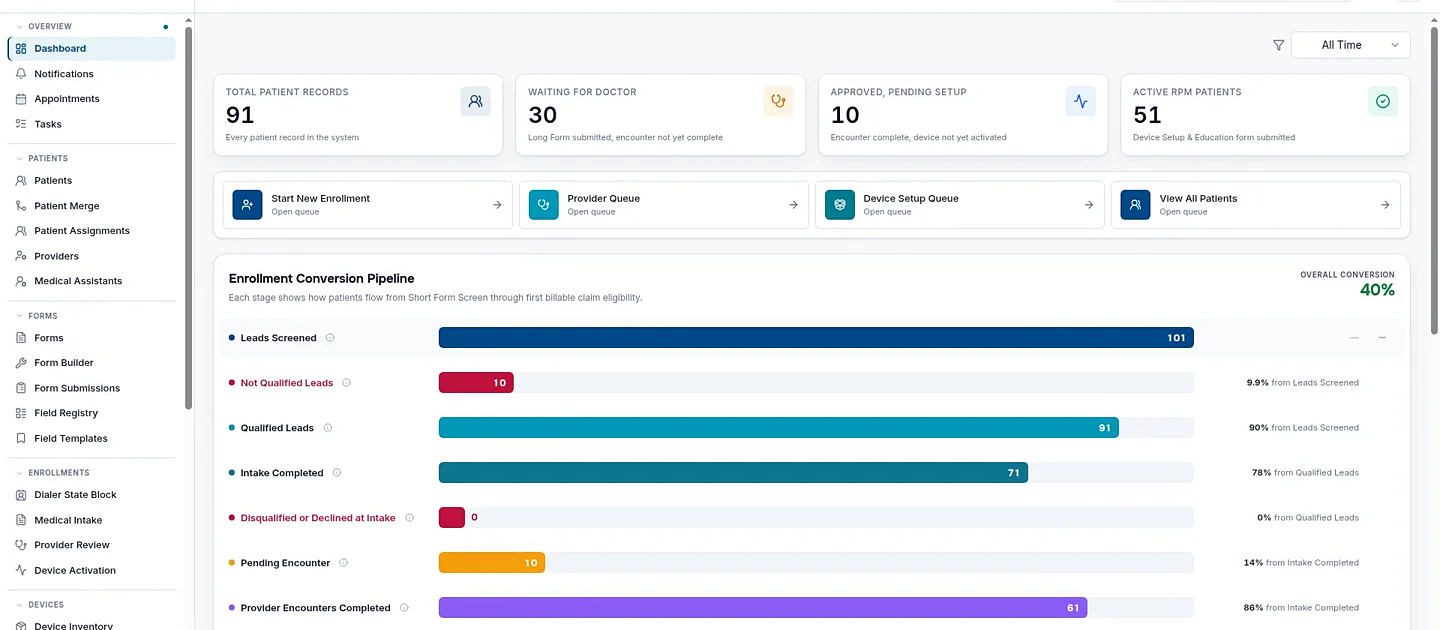Screen dimensions: 1440x630
Task: Click the Tasks checklist icon
Action: point(21,124)
